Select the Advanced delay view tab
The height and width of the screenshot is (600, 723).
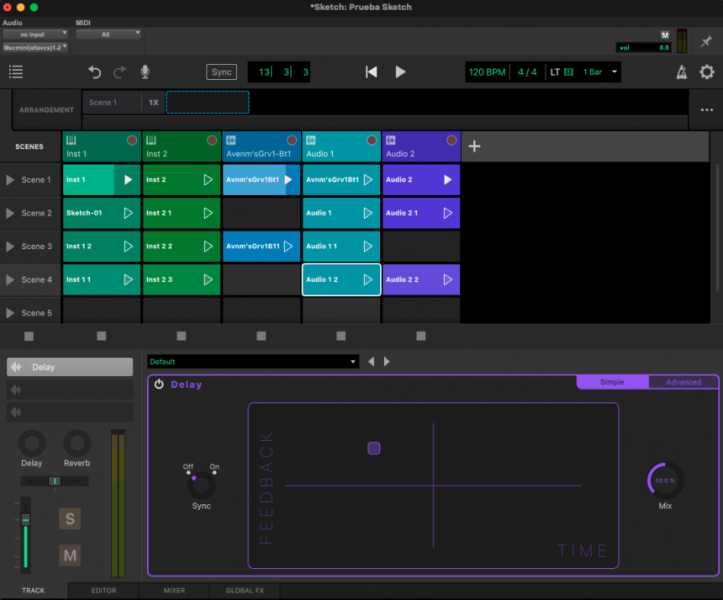click(683, 382)
